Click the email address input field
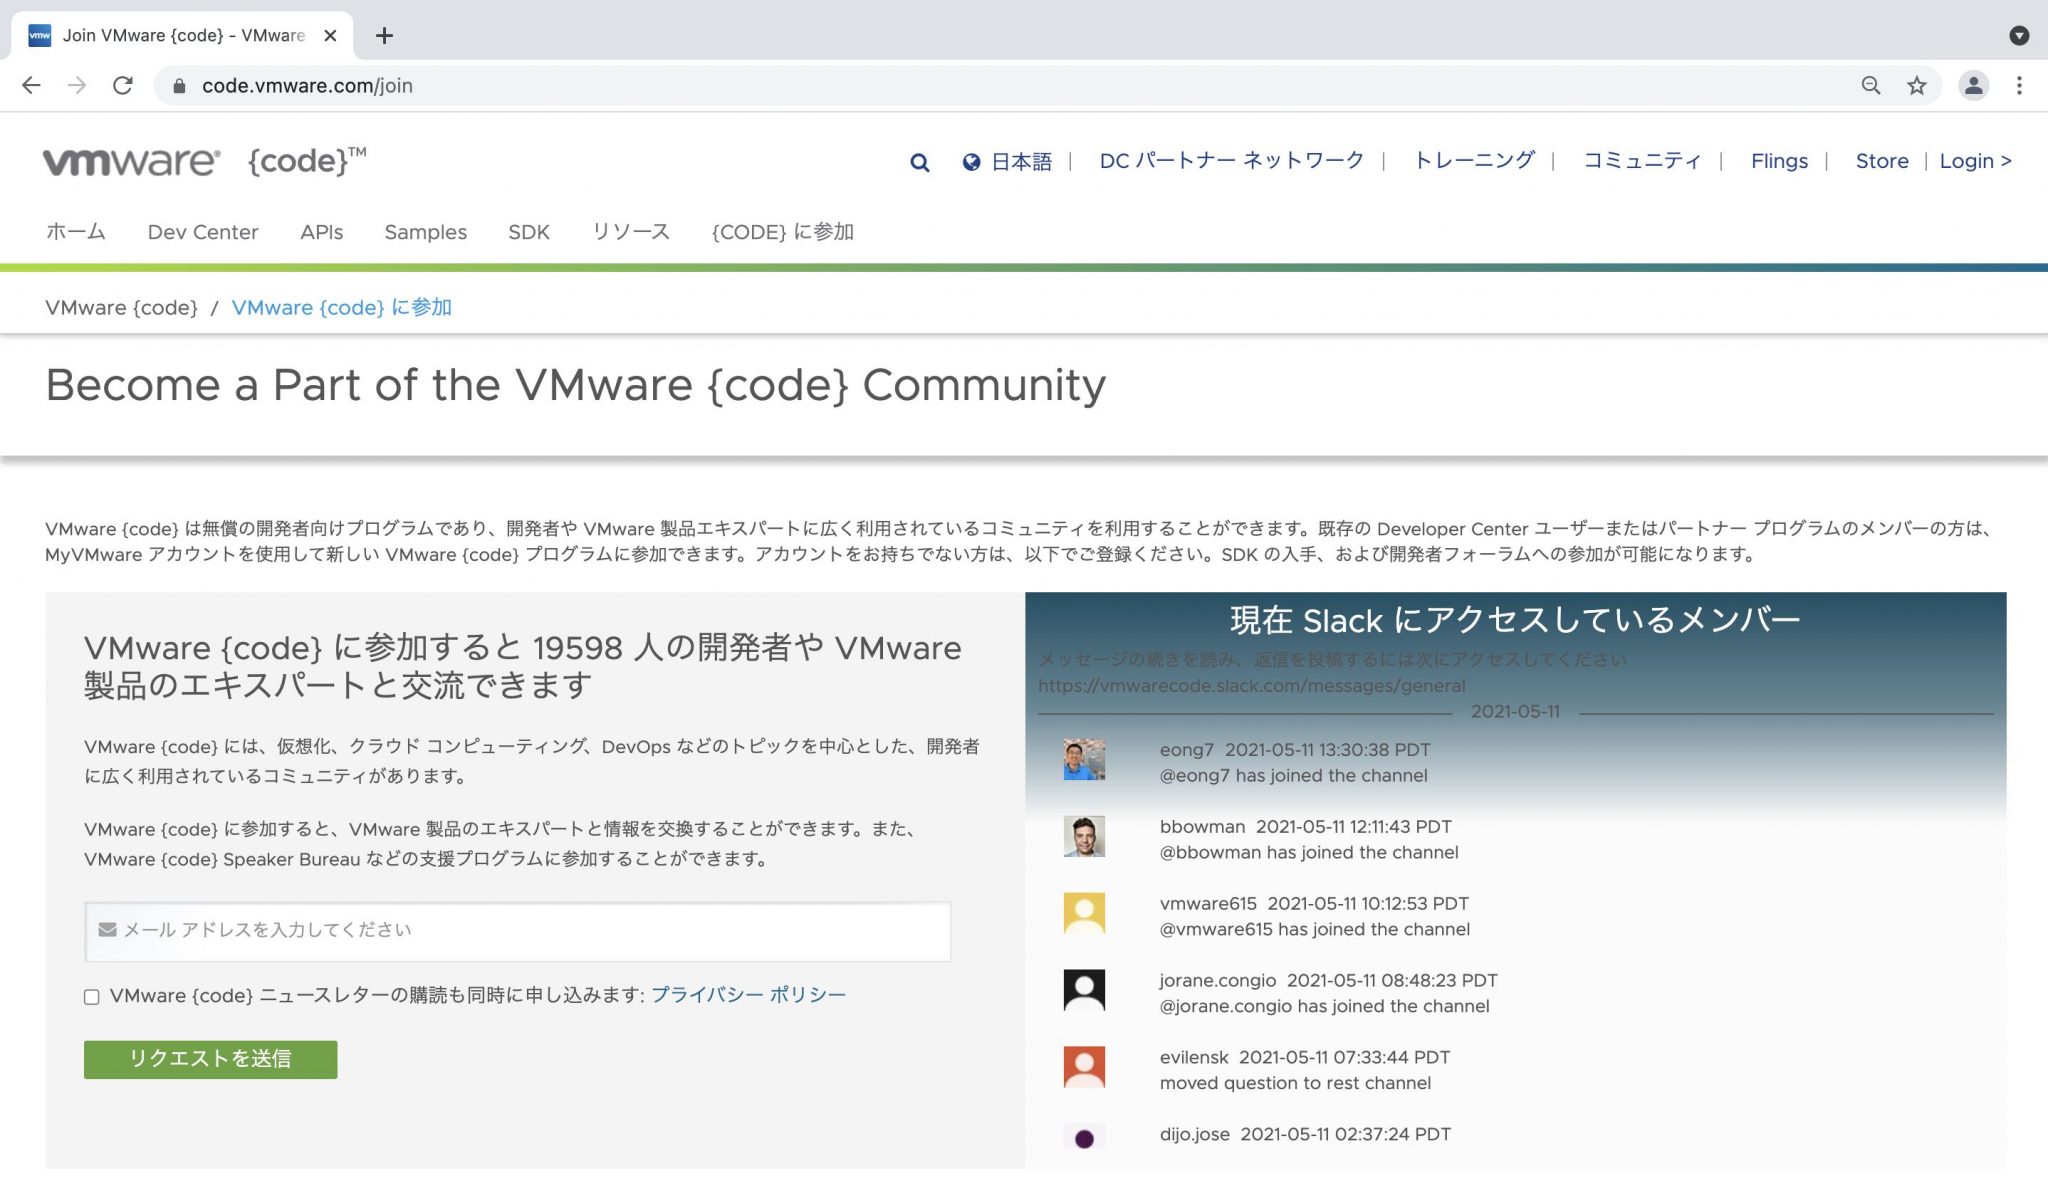Screen dimensions: 2048x1193 518,931
